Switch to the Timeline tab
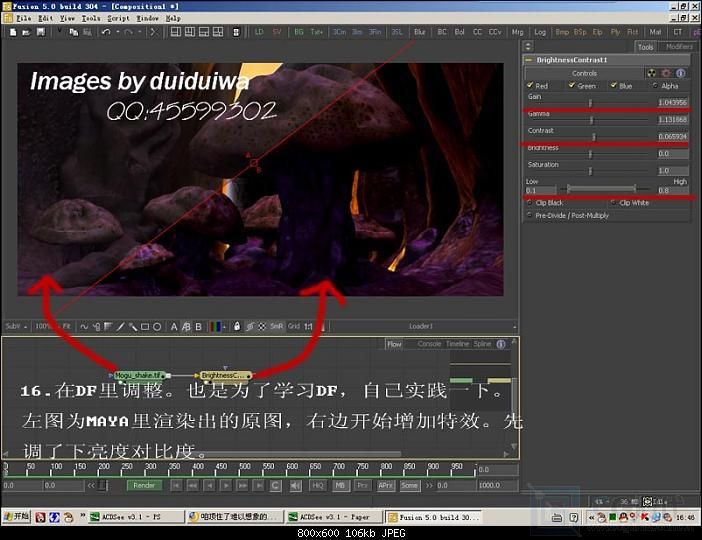702x540 pixels. pyautogui.click(x=457, y=344)
